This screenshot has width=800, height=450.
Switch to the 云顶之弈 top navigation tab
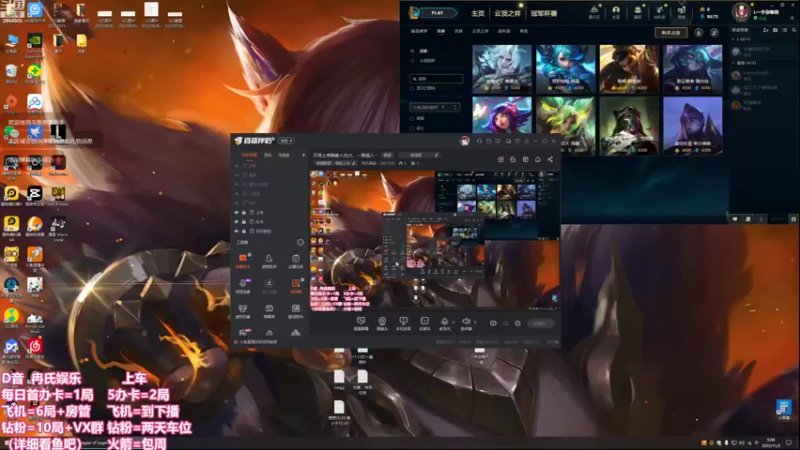pyautogui.click(x=507, y=13)
